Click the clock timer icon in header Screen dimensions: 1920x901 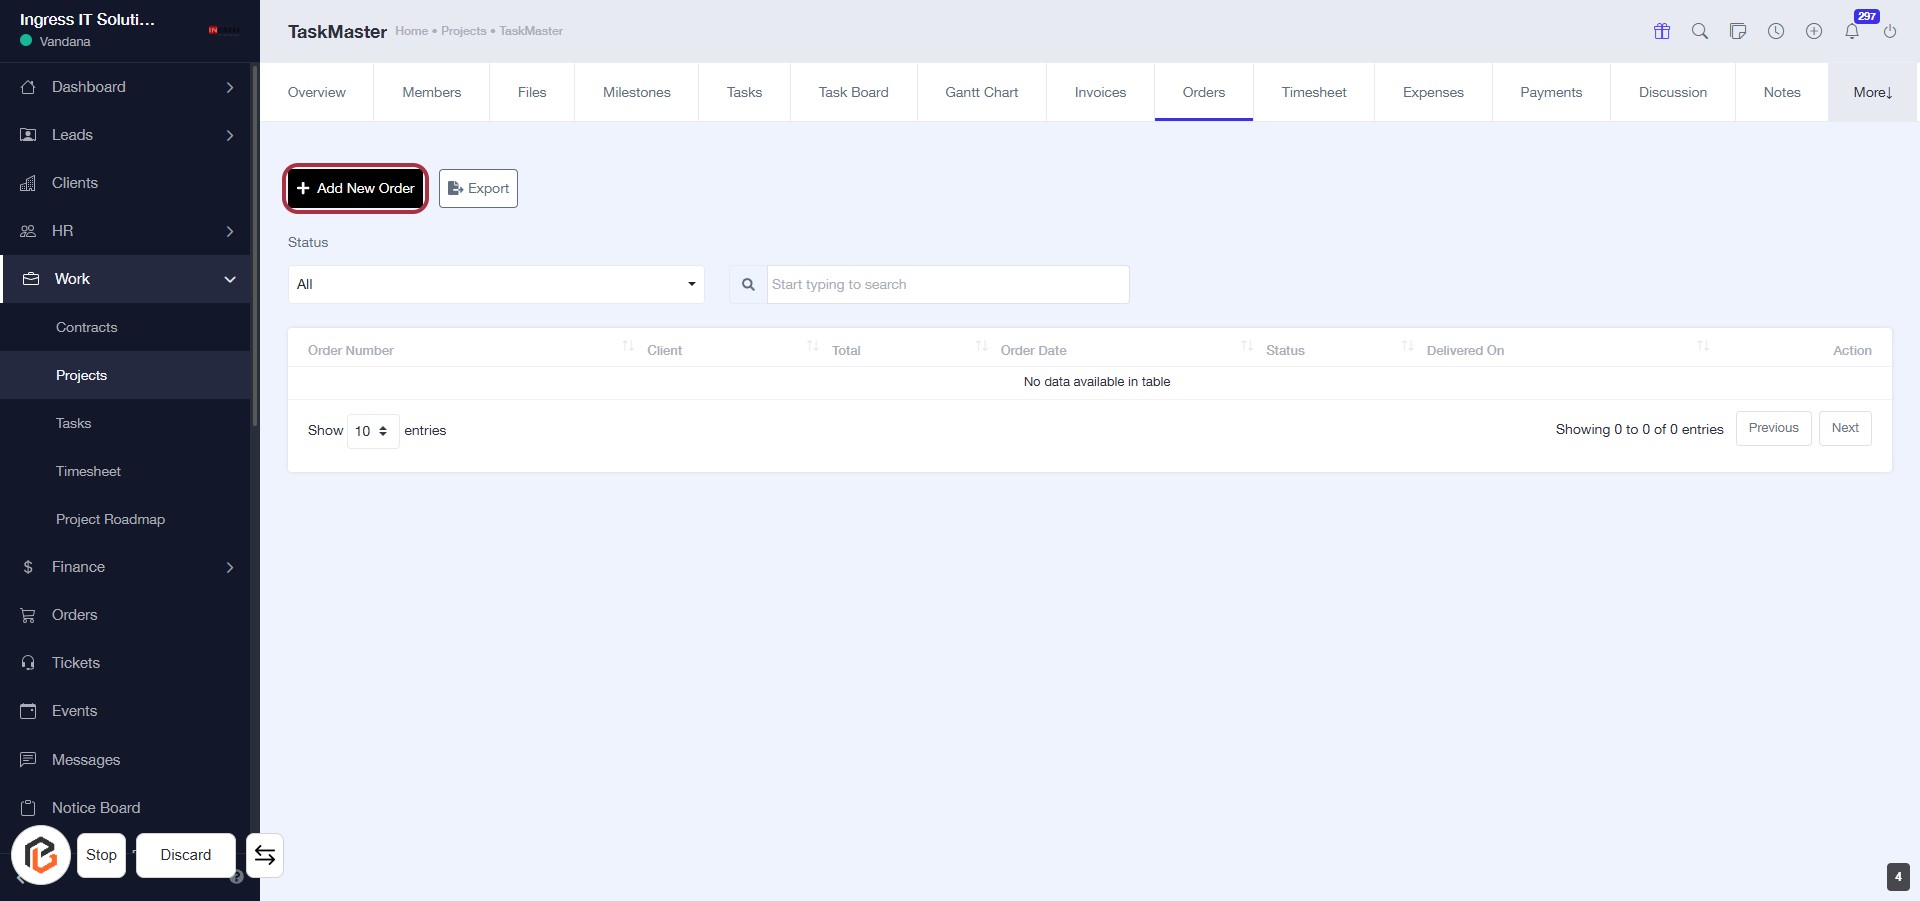point(1776,31)
